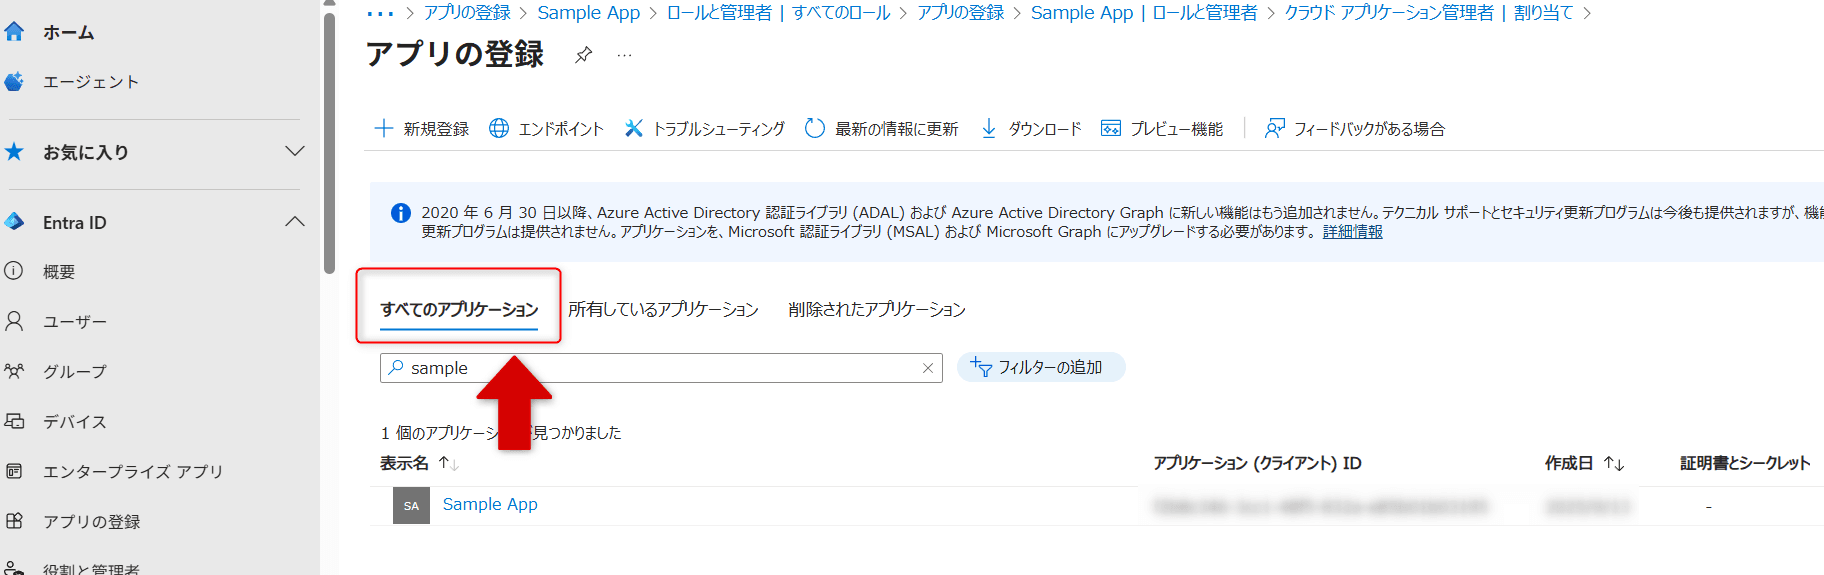
Task: Open エンタープライズ アプリ icon in sidebar
Action: (14, 471)
